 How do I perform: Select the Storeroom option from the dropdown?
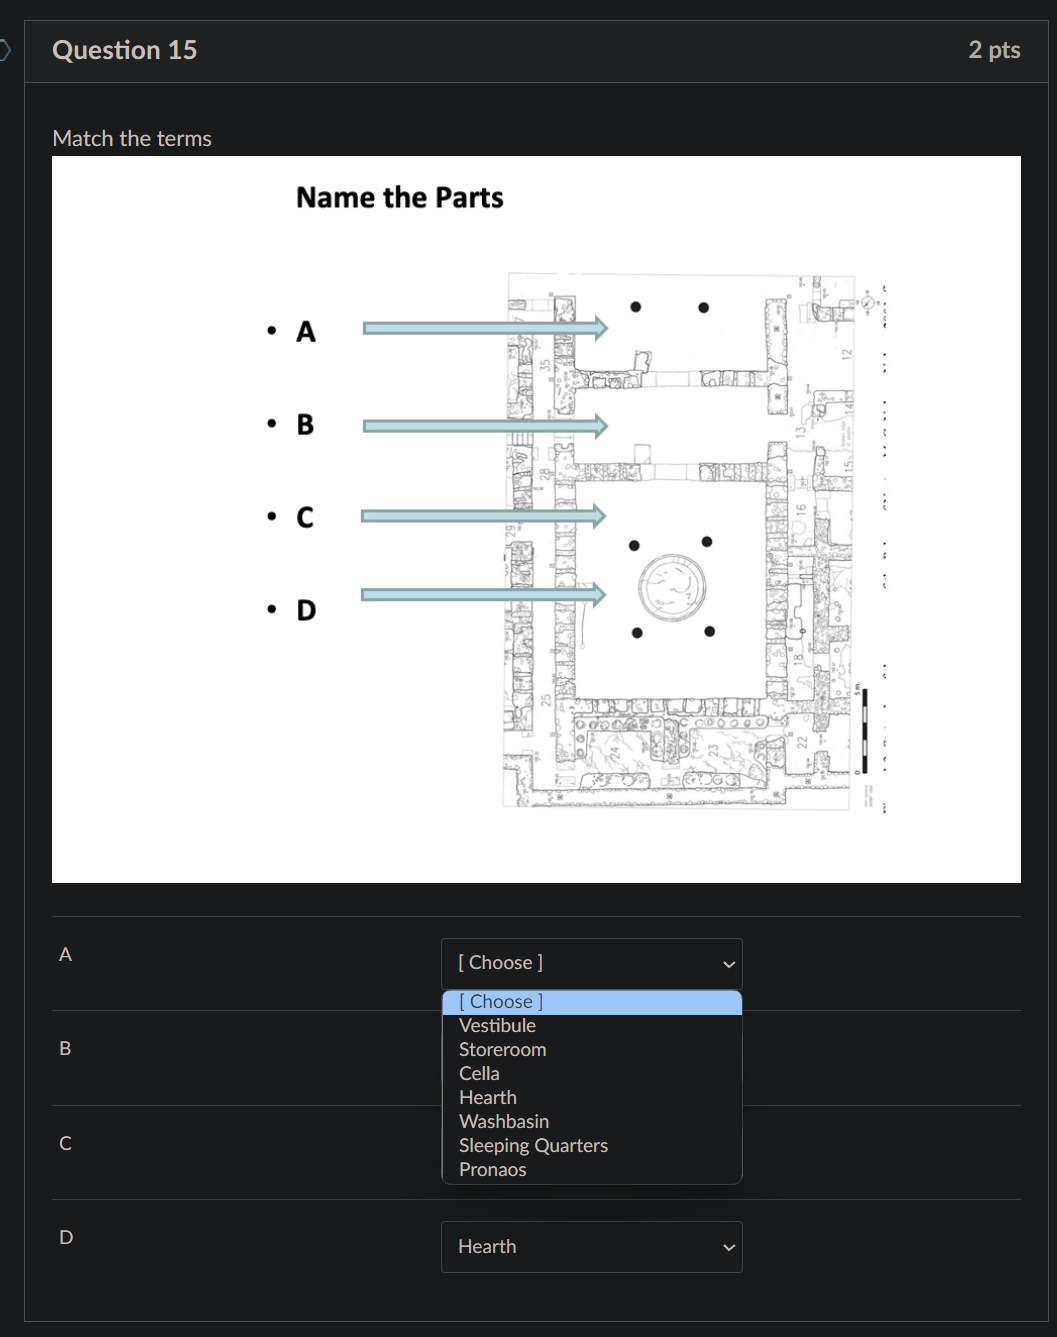(x=502, y=1049)
